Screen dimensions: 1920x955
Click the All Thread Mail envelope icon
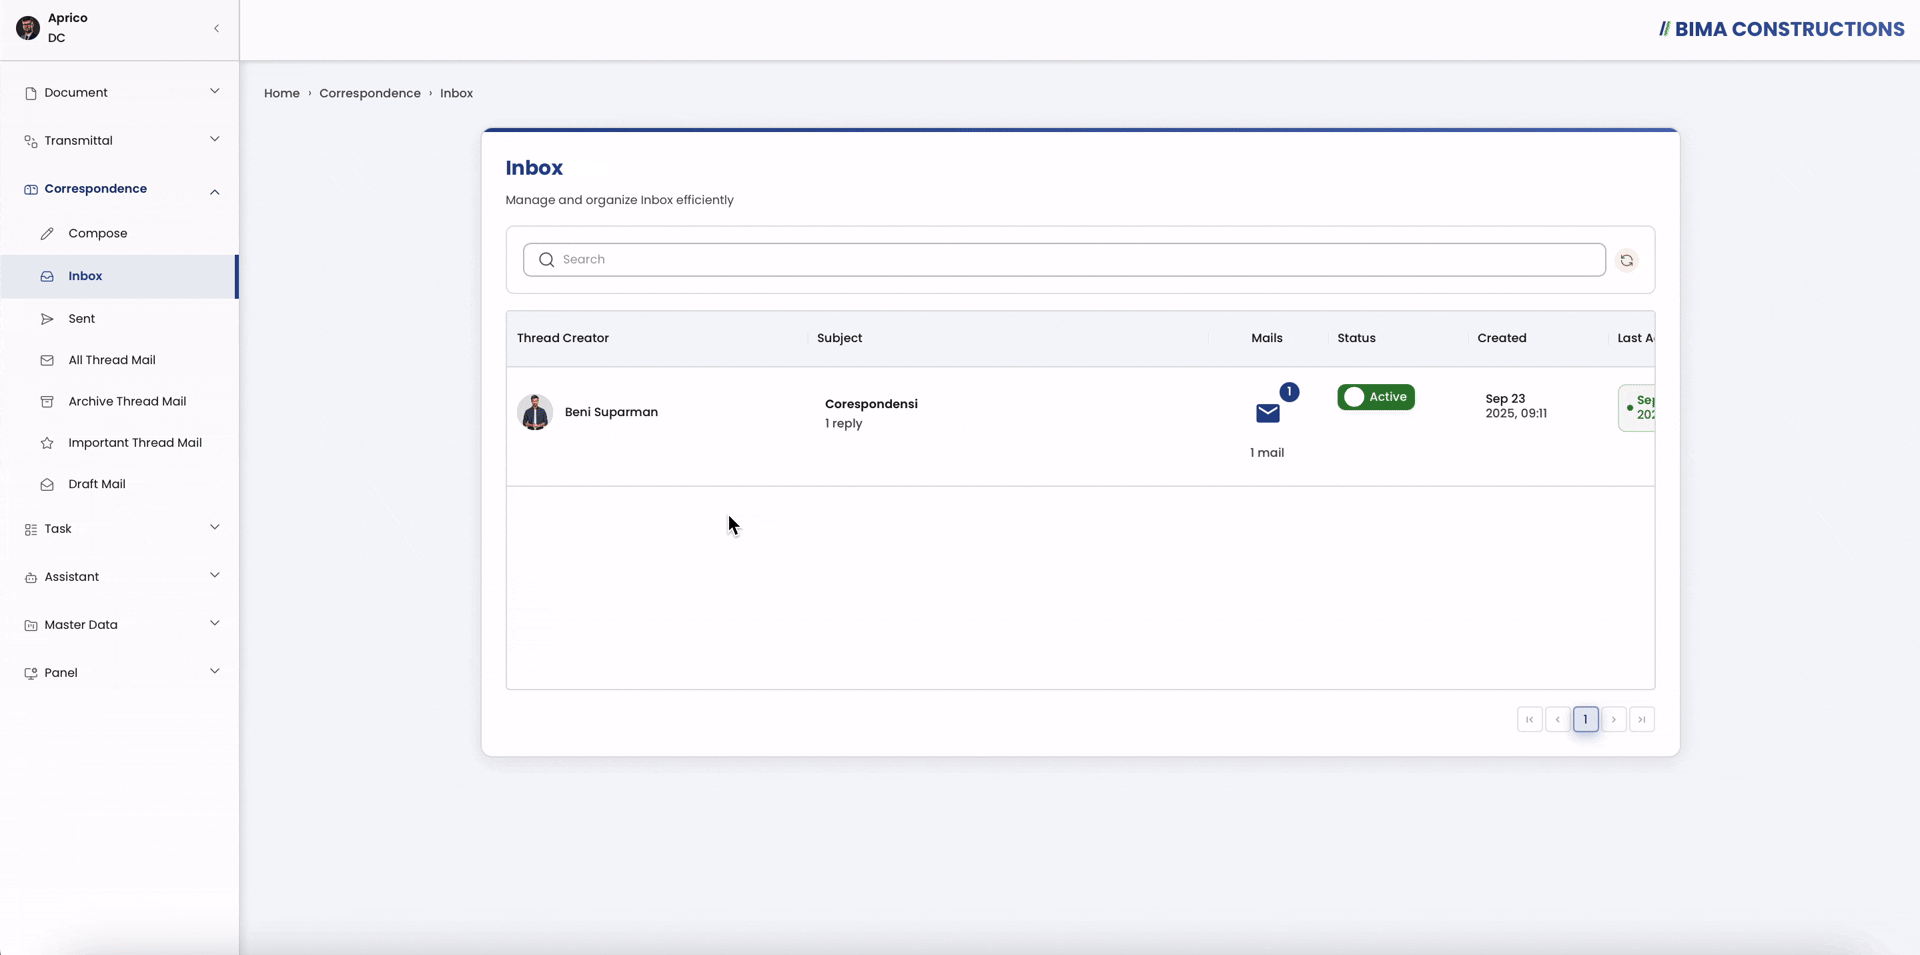click(47, 360)
